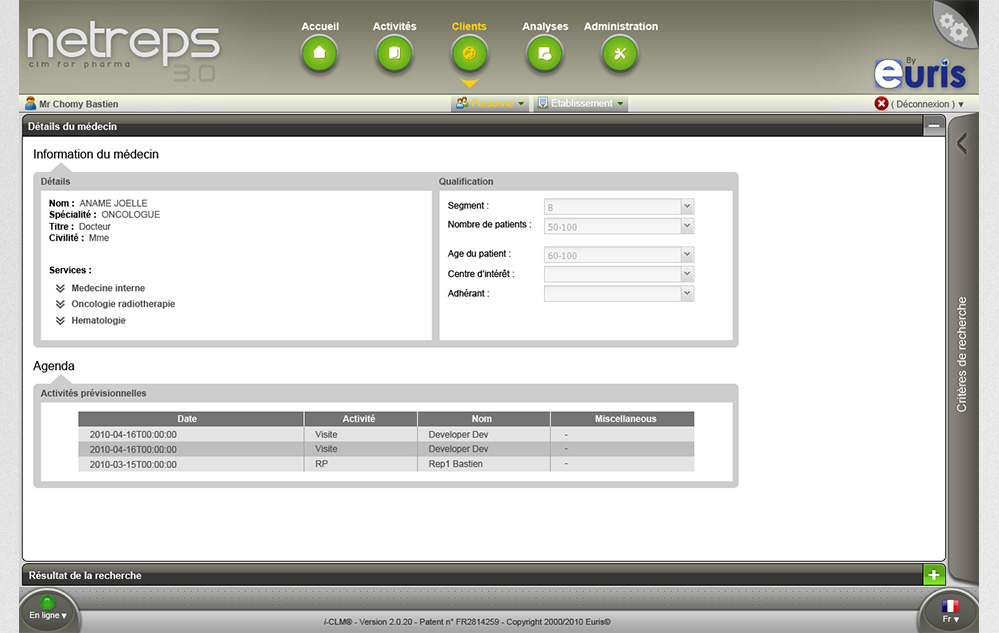Click the Déconnexion link

coord(923,104)
